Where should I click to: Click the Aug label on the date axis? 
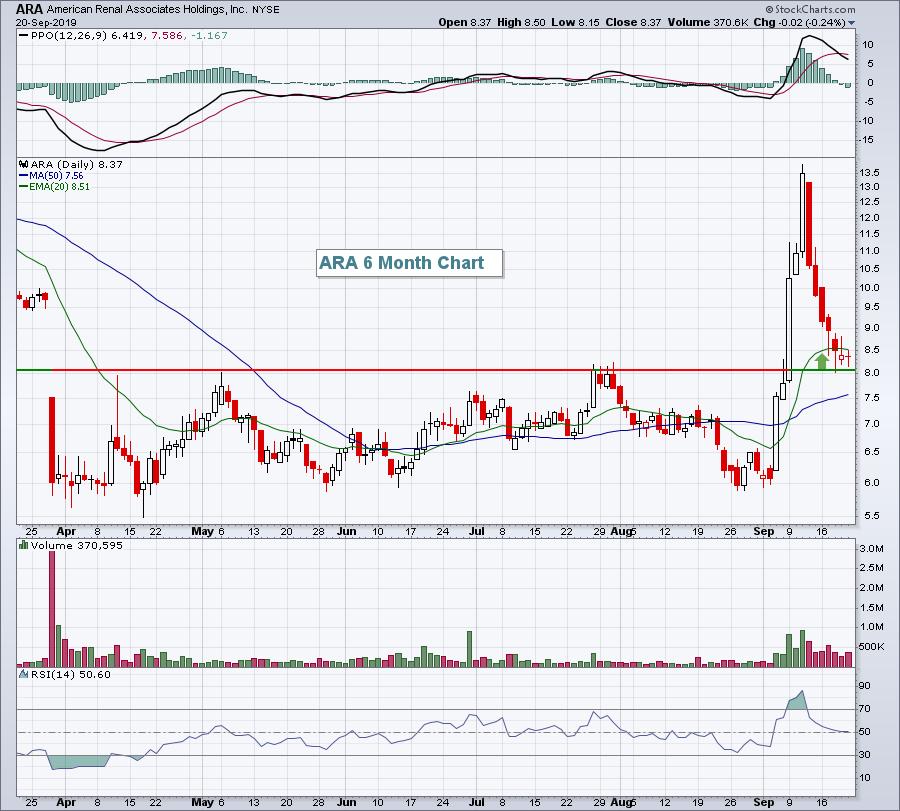pyautogui.click(x=622, y=531)
